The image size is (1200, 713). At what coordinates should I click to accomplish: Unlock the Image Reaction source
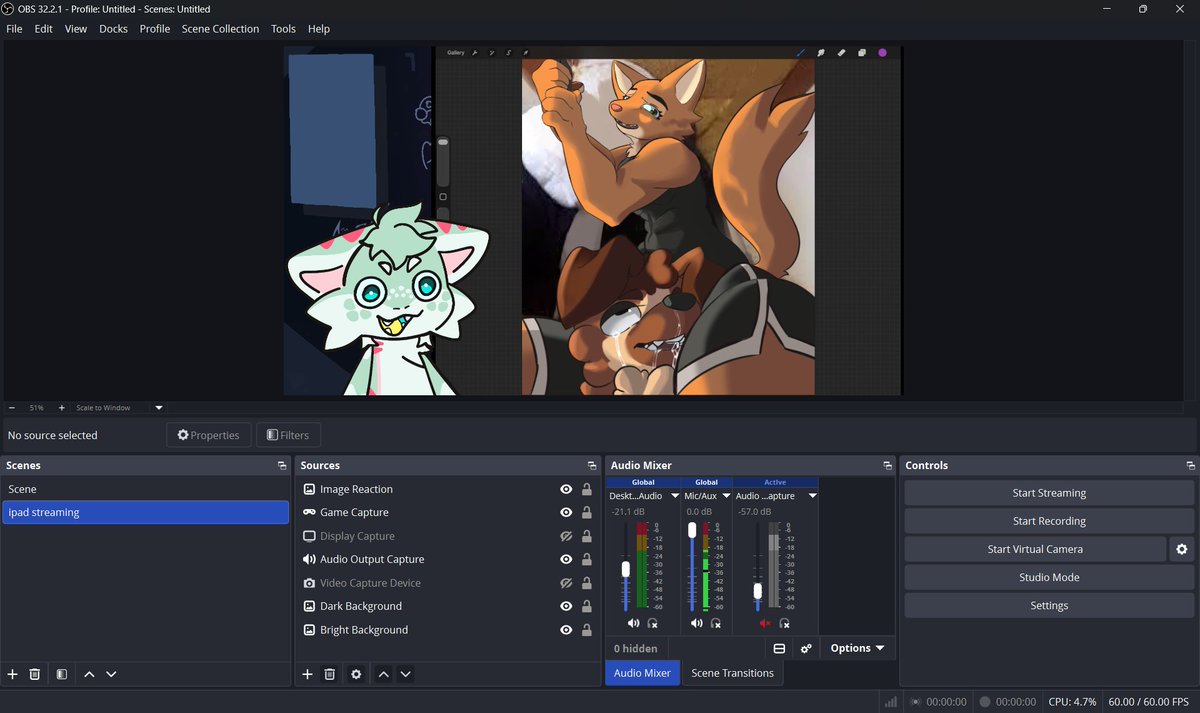[587, 489]
